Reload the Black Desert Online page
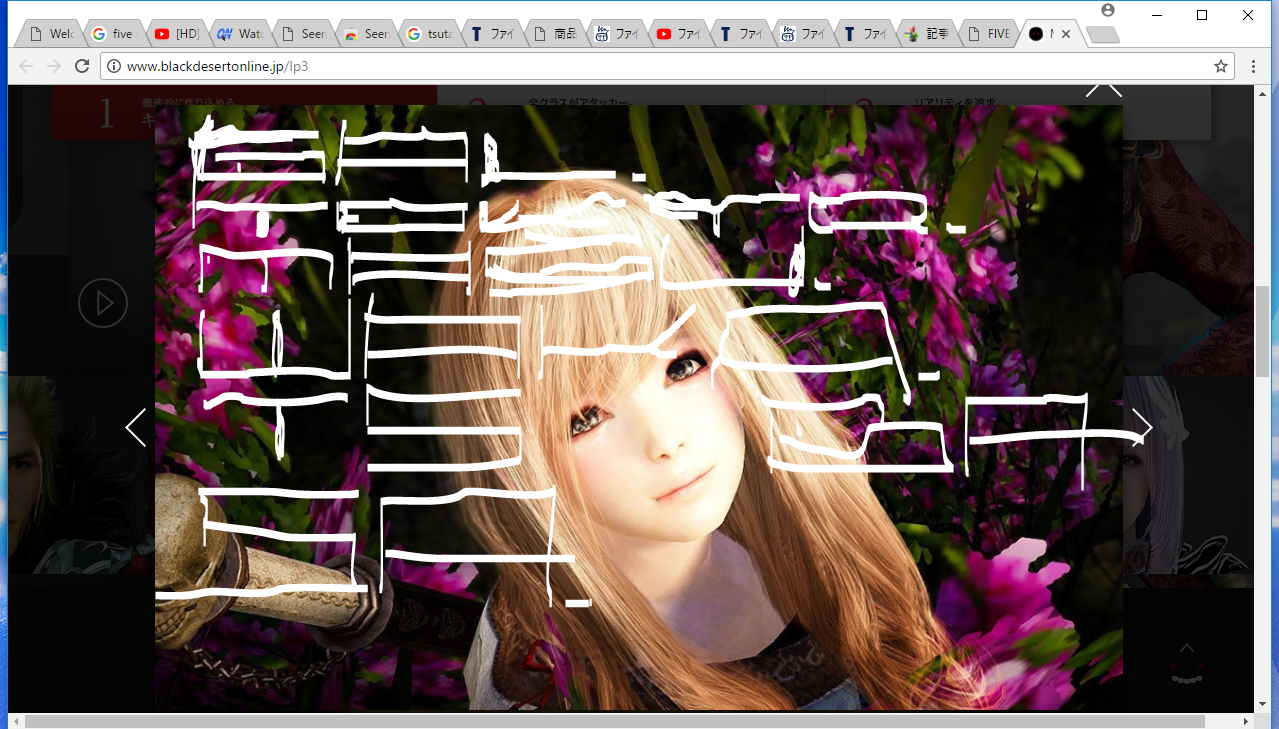Viewport: 1279px width, 729px height. [x=82, y=66]
